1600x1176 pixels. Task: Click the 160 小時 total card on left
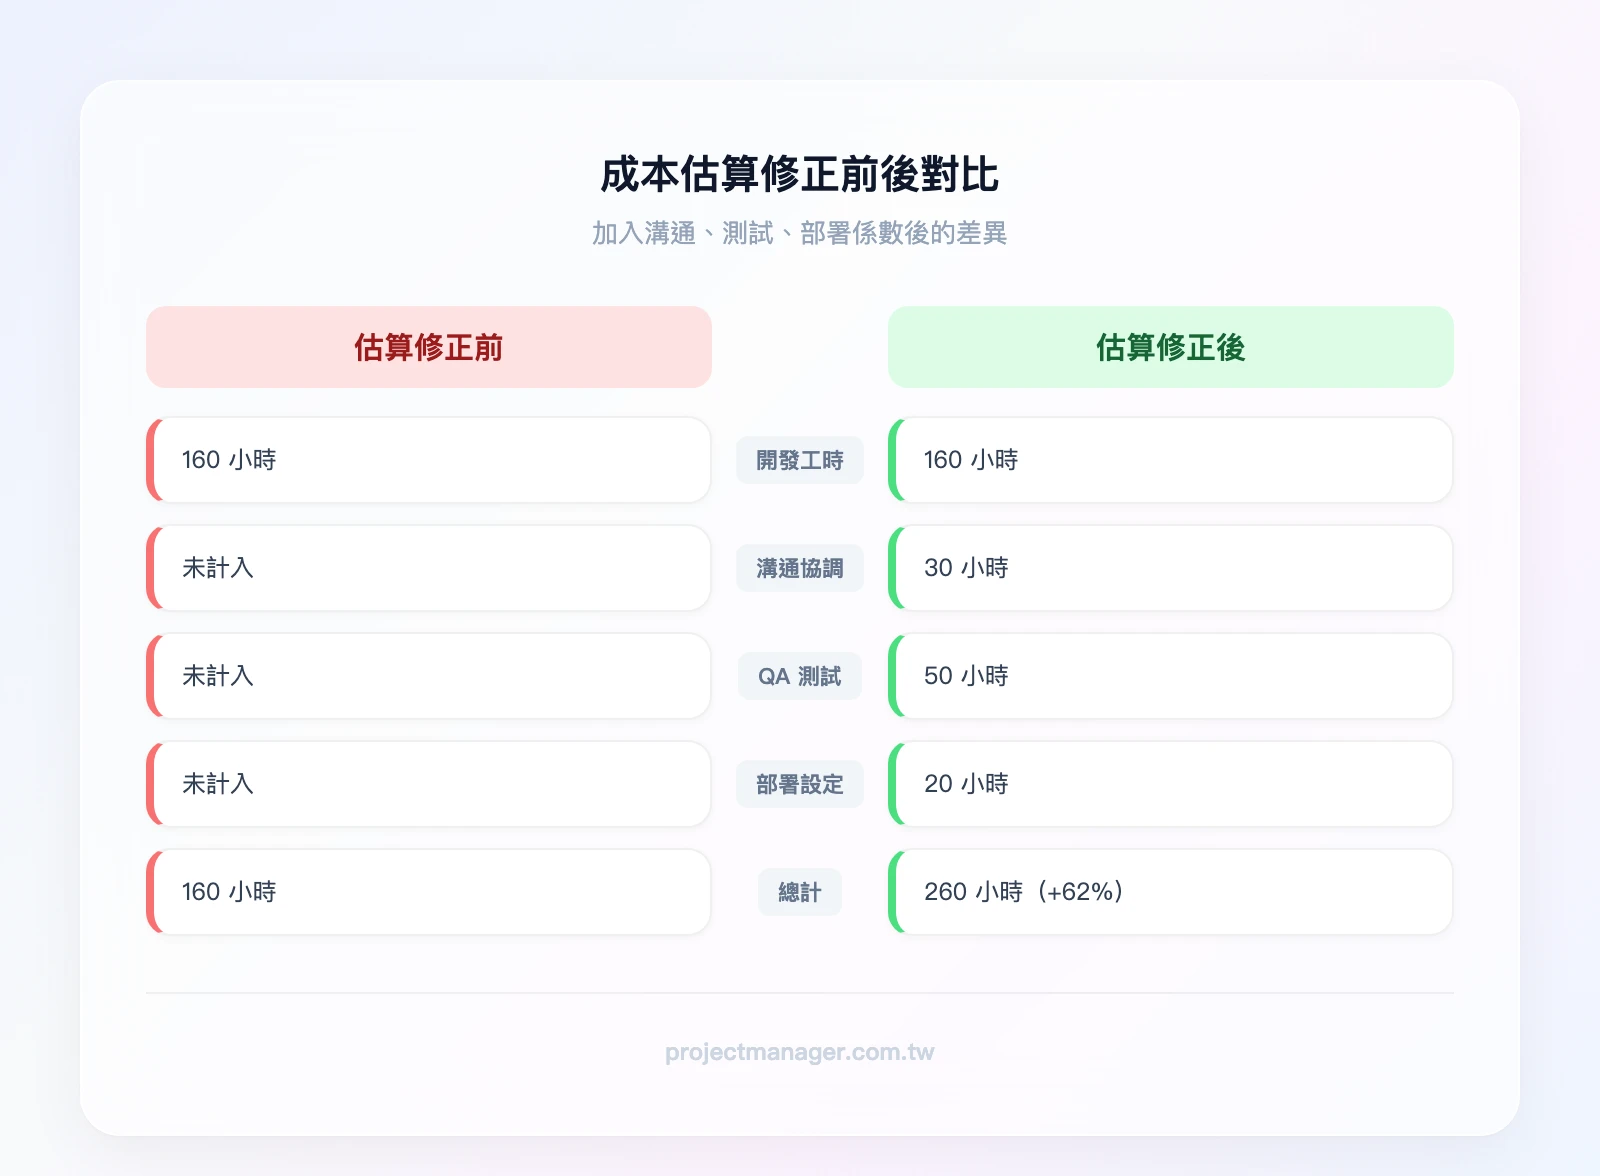tap(428, 892)
